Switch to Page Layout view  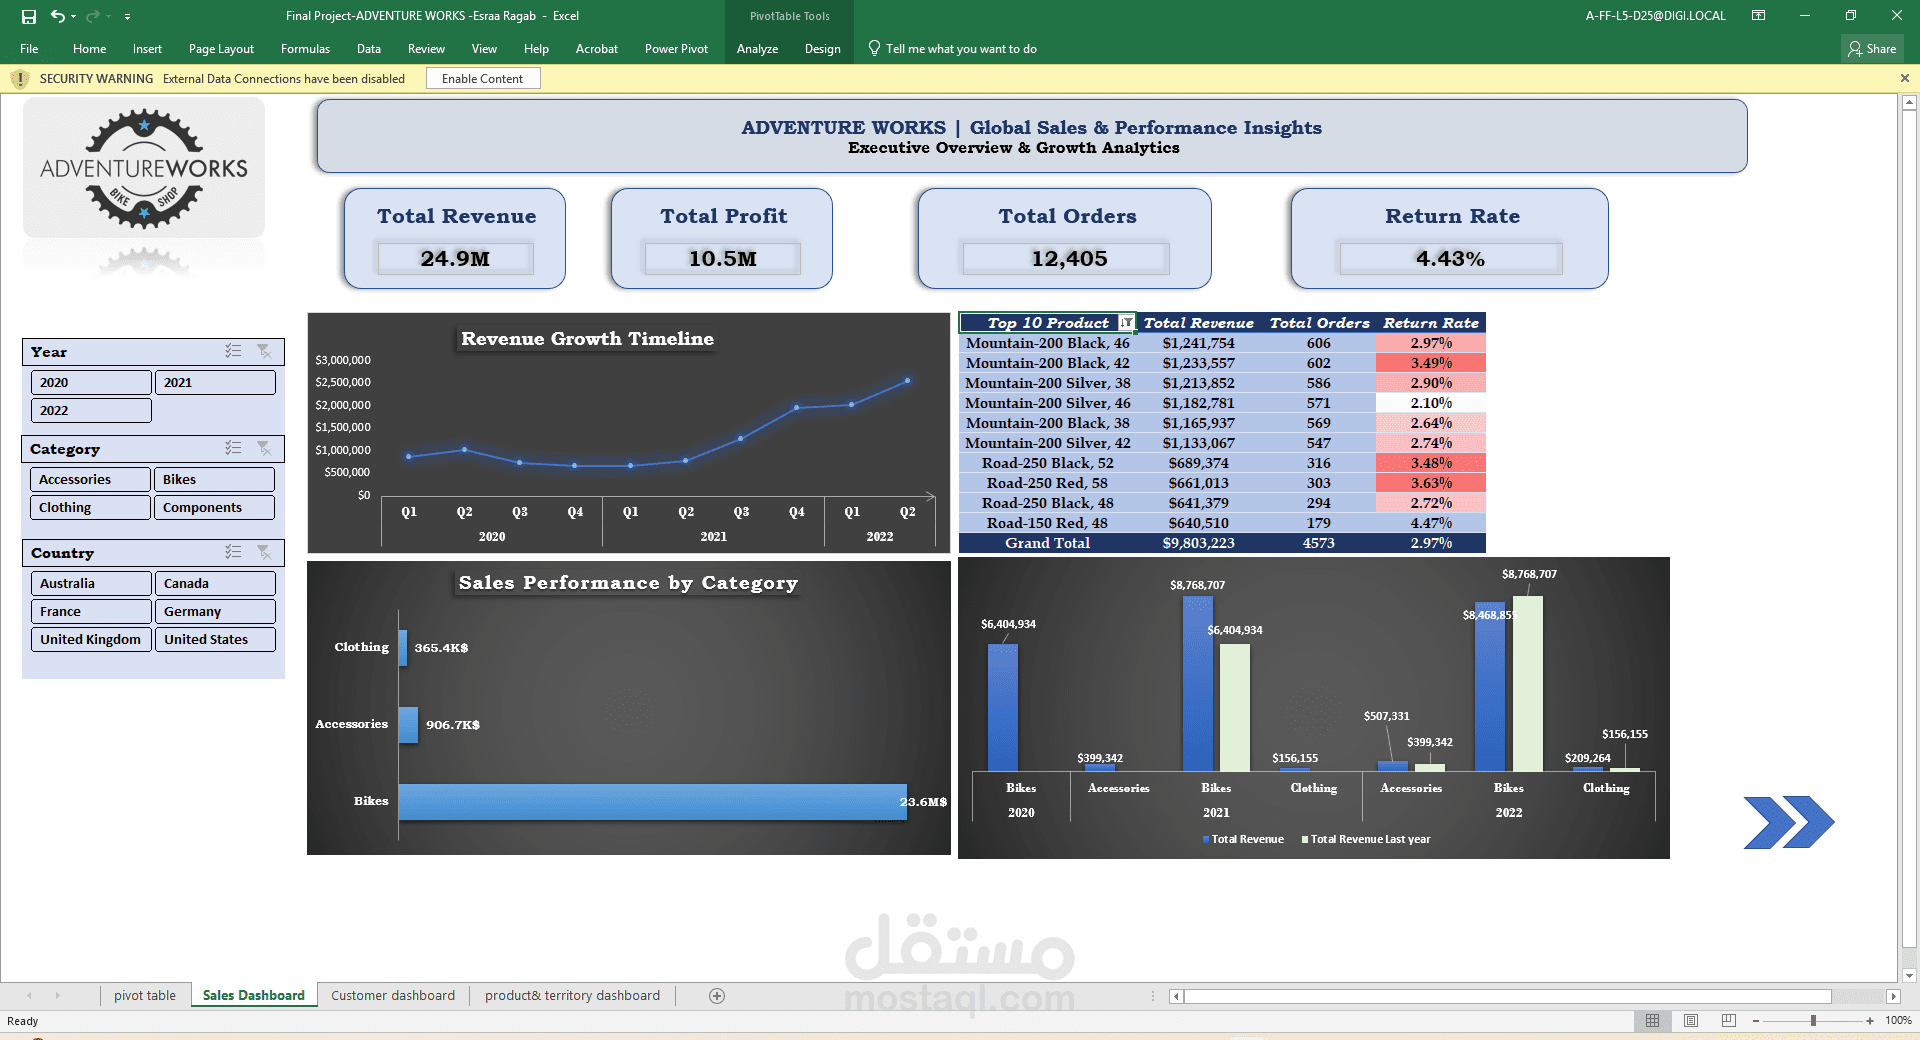pyautogui.click(x=1691, y=1020)
